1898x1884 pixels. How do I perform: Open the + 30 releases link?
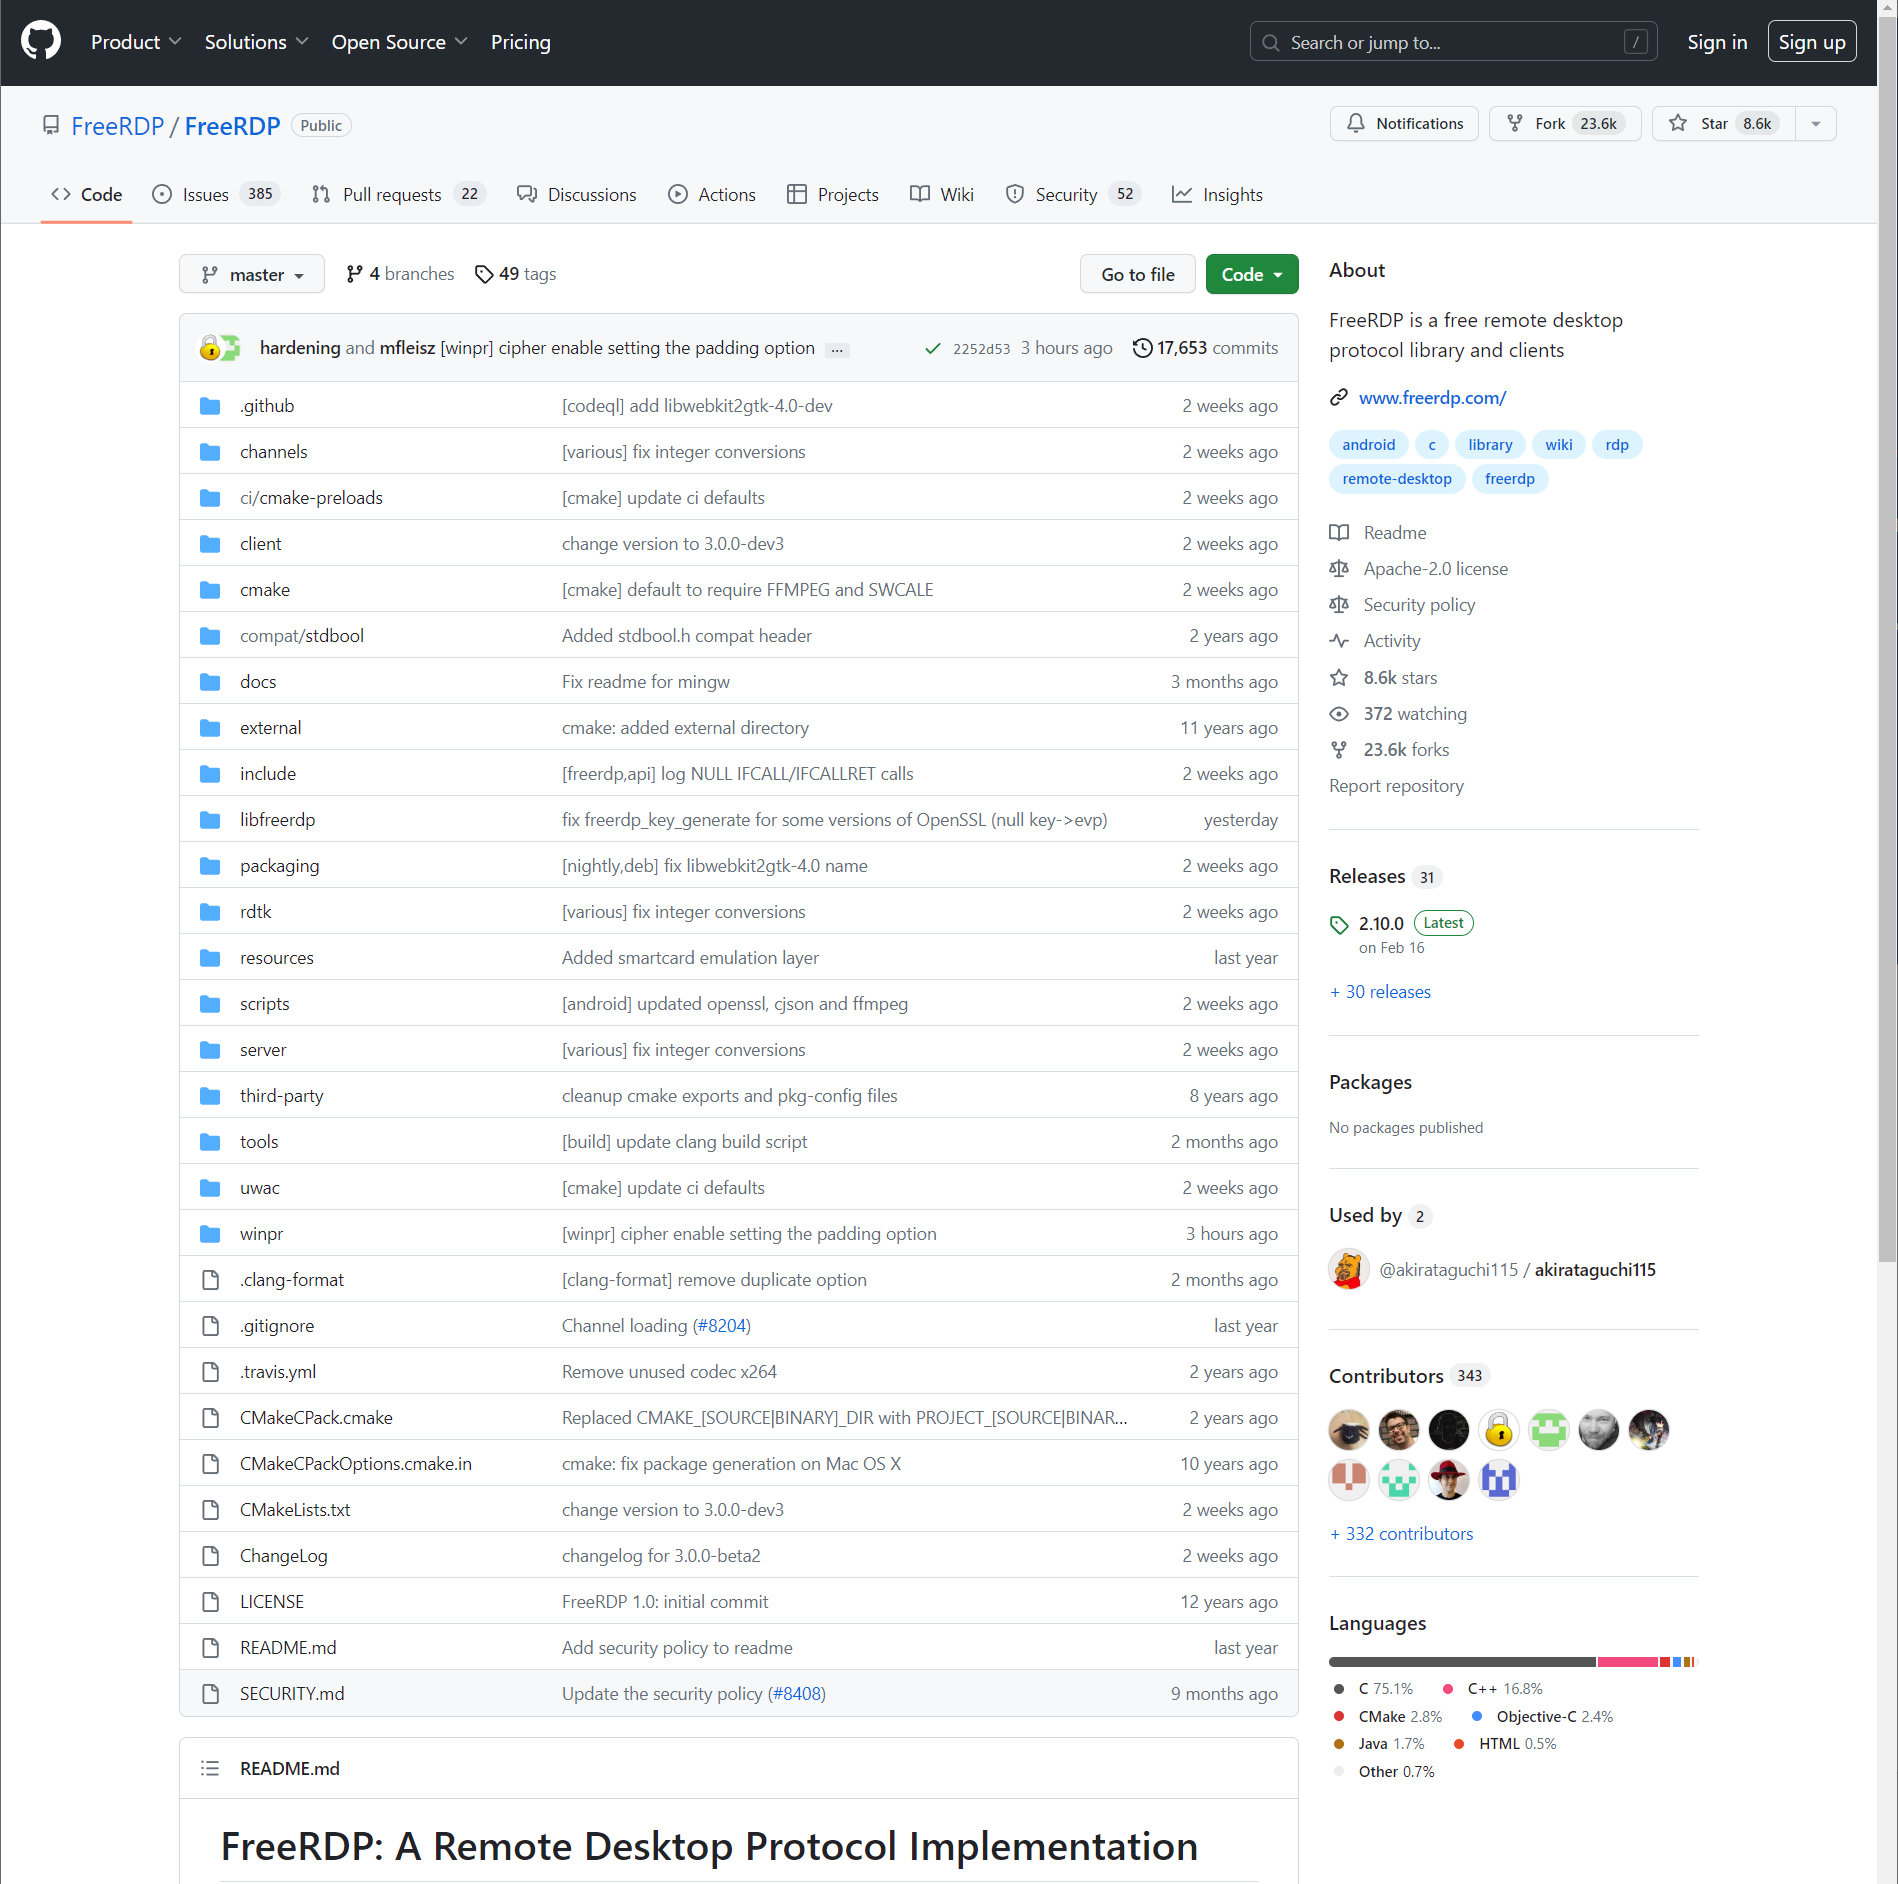coord(1380,992)
